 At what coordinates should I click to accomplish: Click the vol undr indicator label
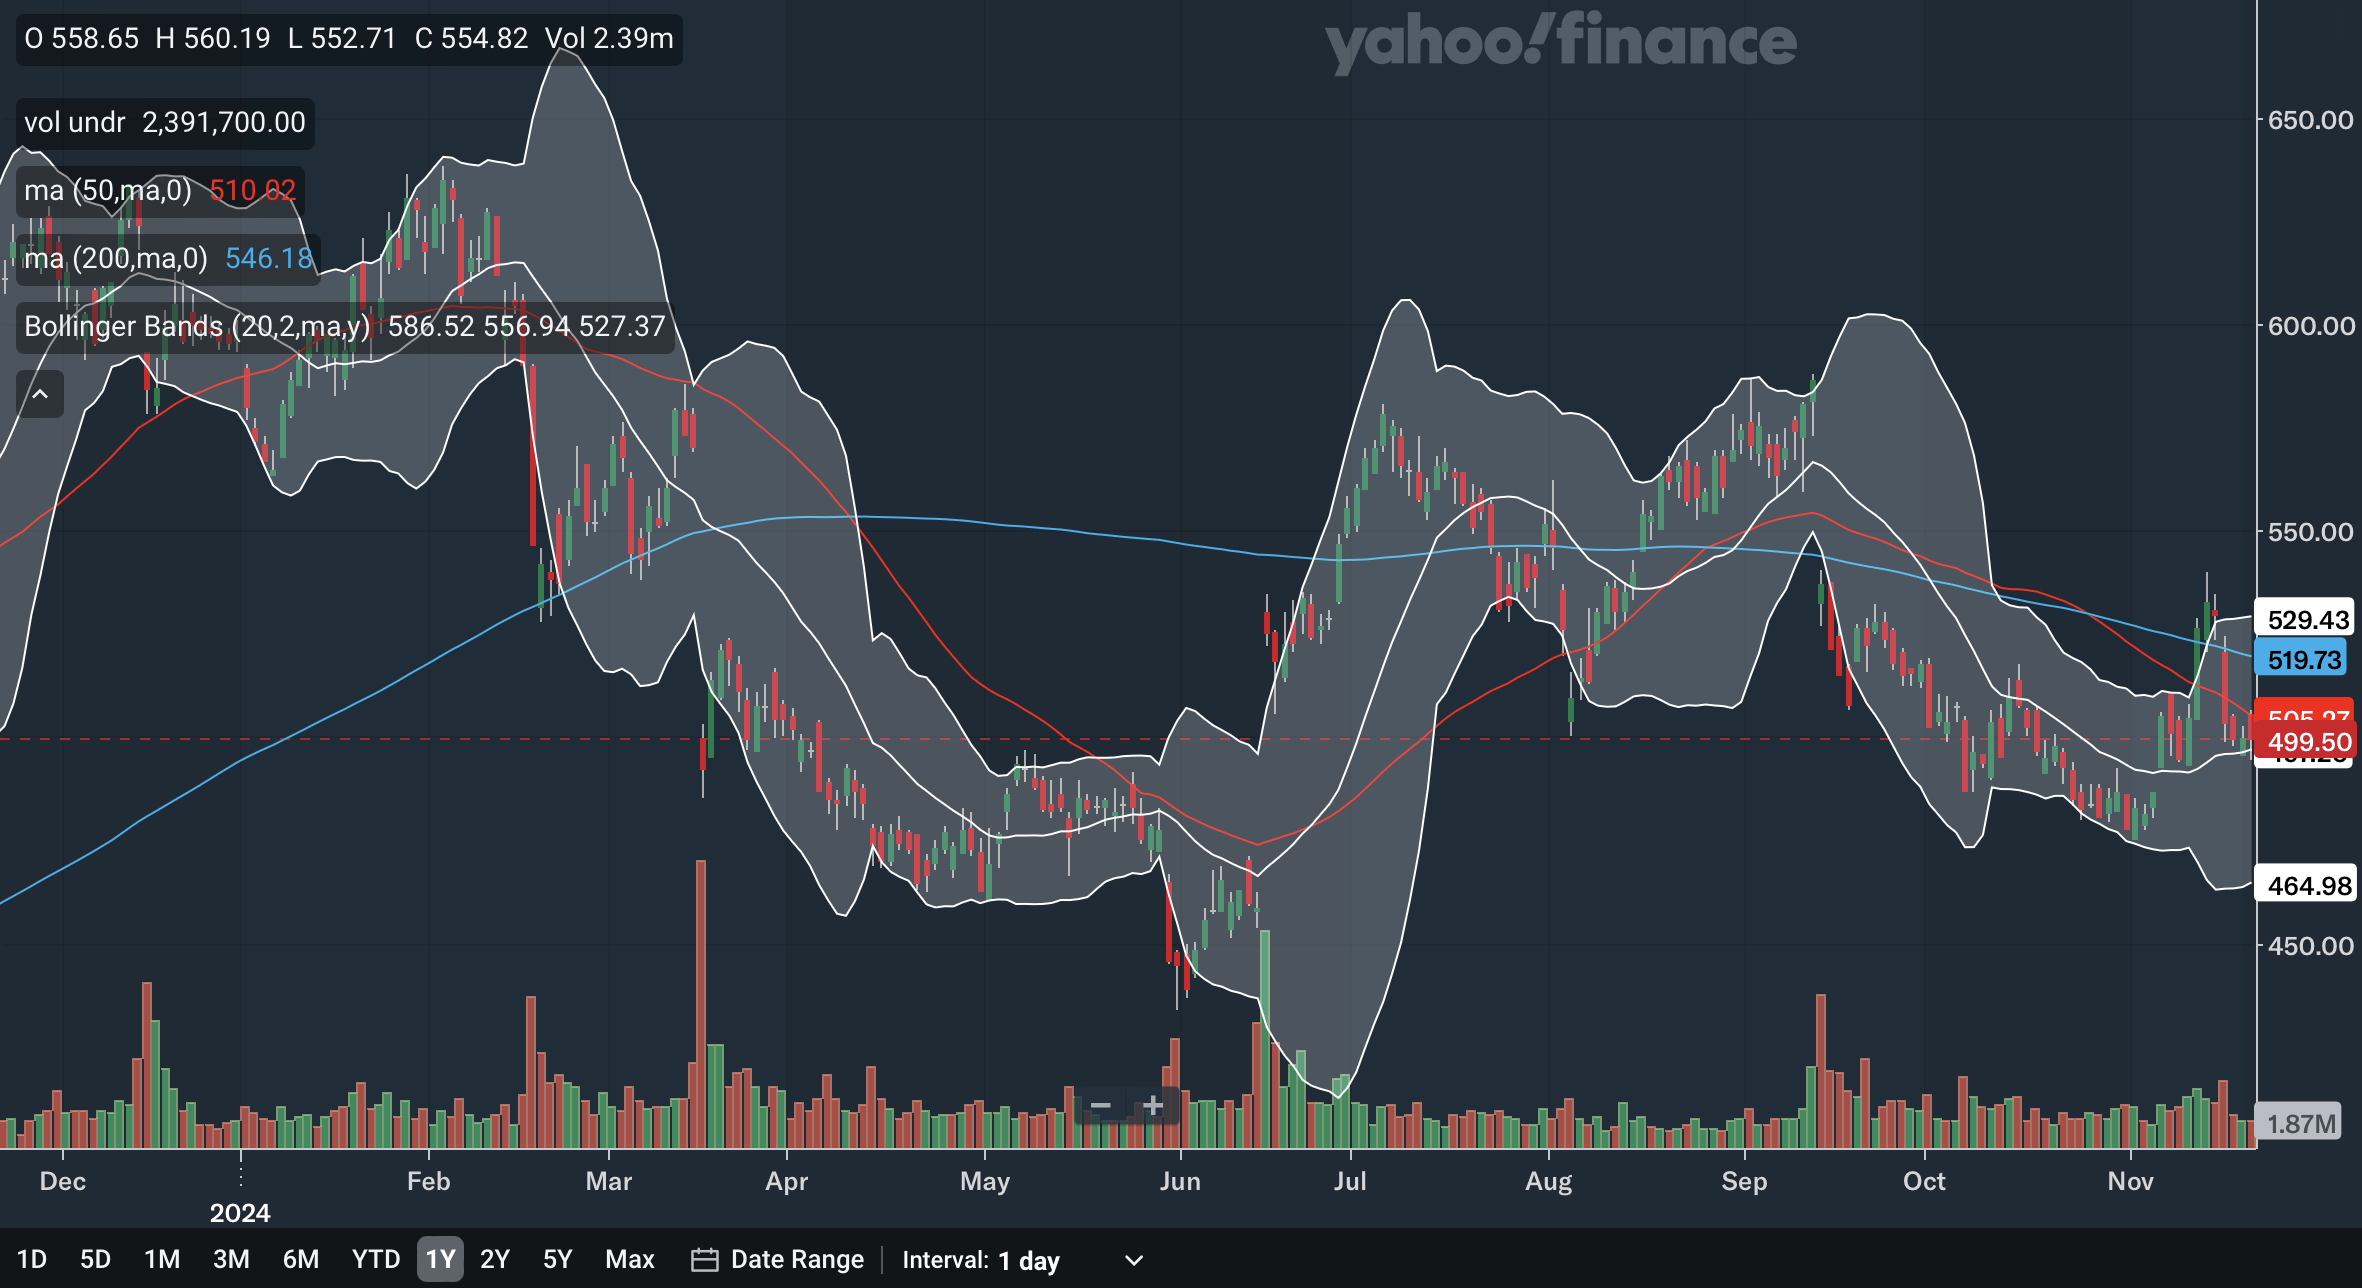[75, 122]
